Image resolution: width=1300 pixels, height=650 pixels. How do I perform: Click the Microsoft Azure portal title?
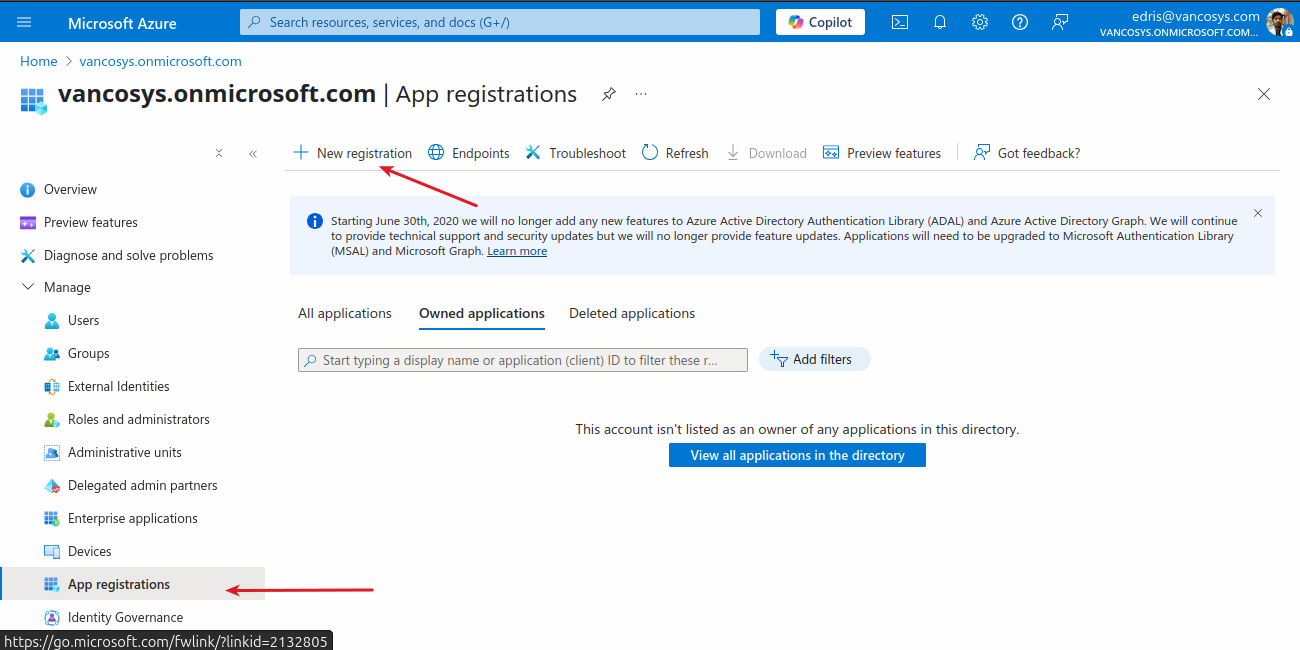pos(122,22)
